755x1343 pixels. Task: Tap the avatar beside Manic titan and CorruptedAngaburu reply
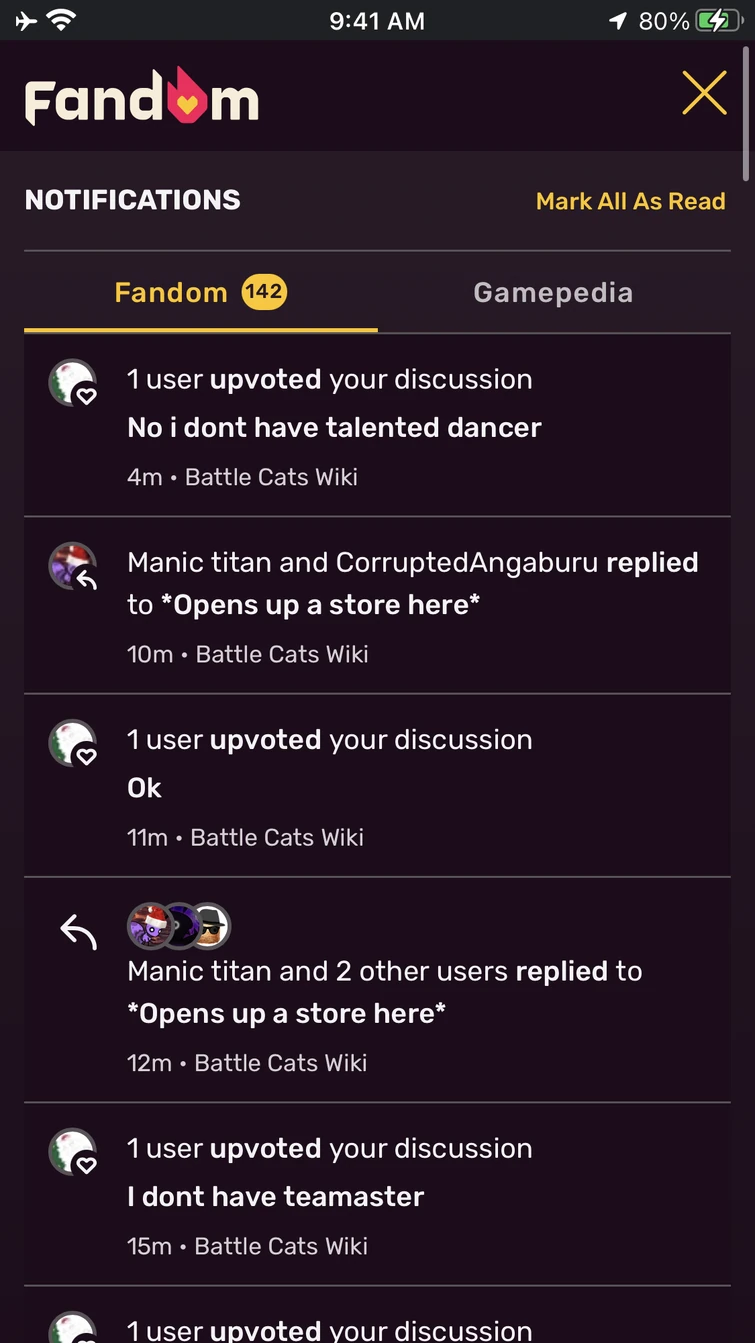pyautogui.click(x=72, y=567)
